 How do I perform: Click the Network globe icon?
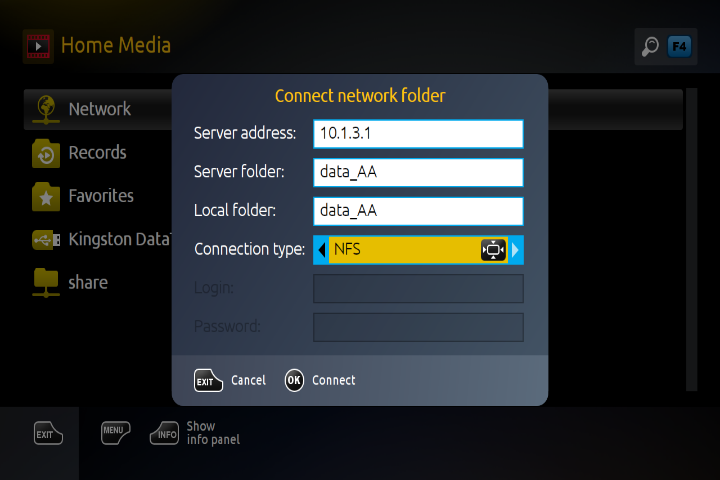[45, 109]
